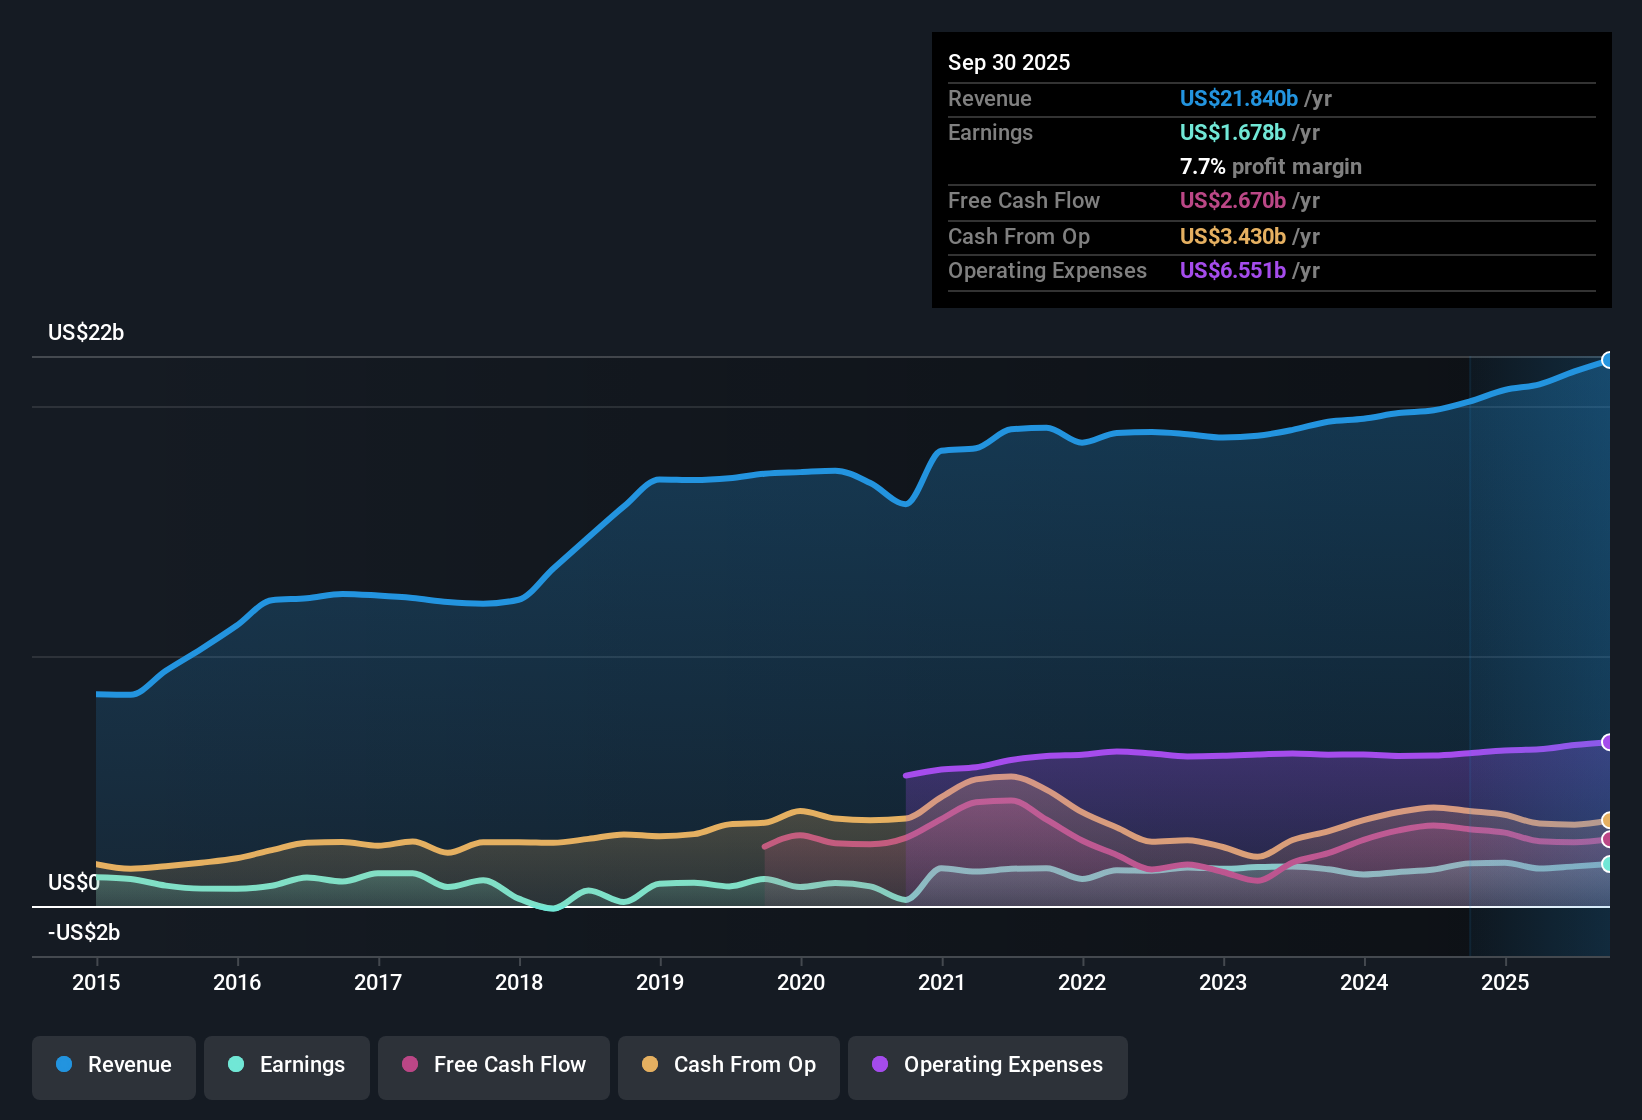Image resolution: width=1642 pixels, height=1120 pixels.
Task: Click the 7.7% profit margin text
Action: click(x=1270, y=166)
